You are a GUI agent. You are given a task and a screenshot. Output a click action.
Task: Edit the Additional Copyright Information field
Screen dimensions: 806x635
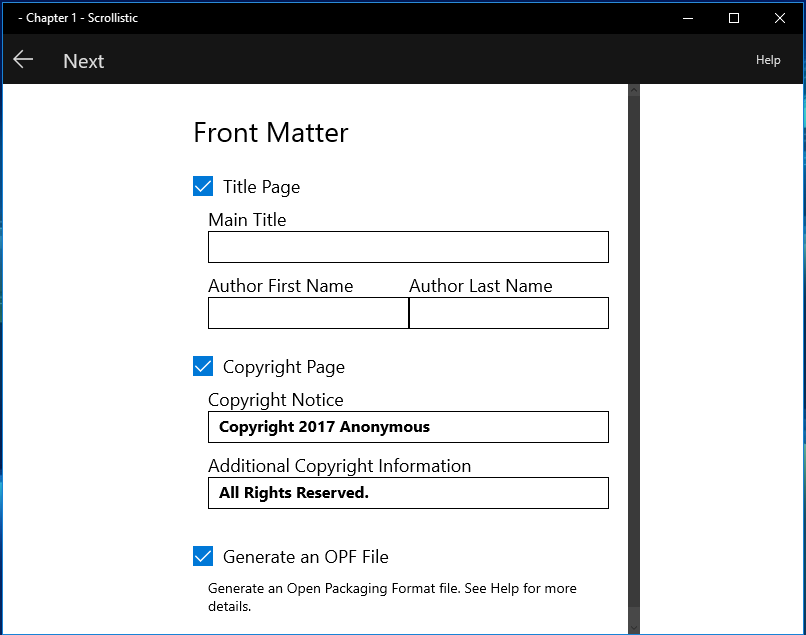(x=408, y=493)
